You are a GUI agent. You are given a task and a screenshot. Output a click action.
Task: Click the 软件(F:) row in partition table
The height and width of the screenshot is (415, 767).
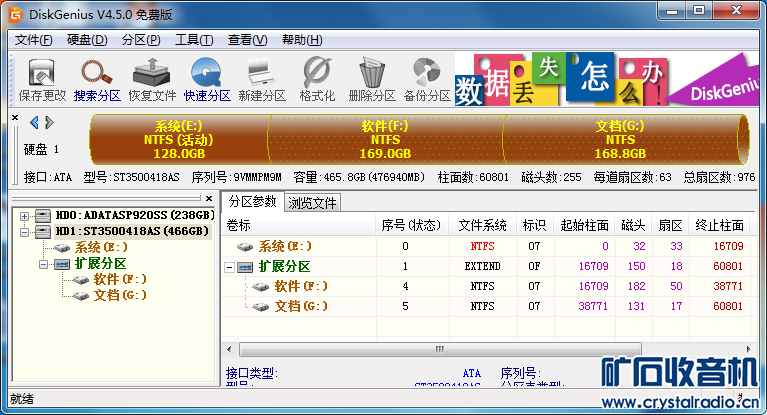(485, 286)
